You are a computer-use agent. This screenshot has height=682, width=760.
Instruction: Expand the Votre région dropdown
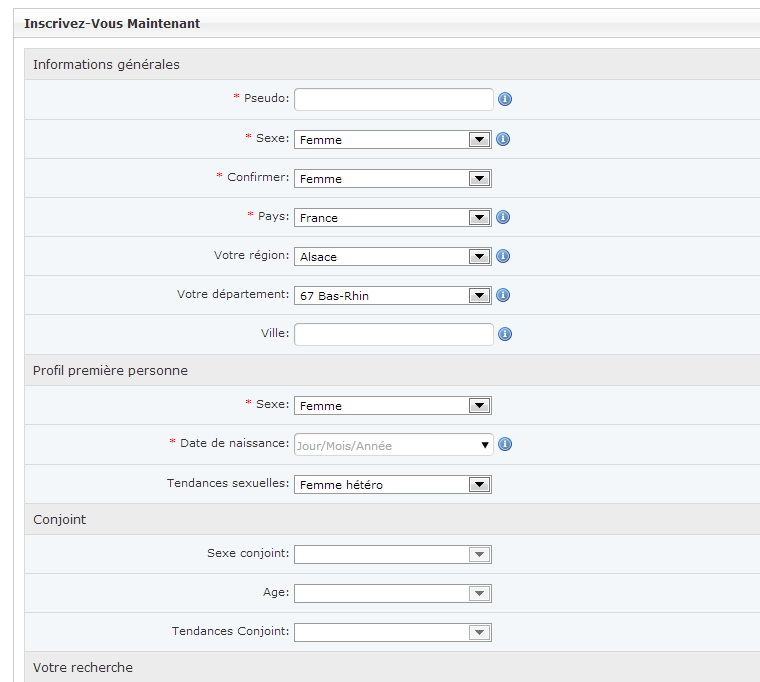392,256
